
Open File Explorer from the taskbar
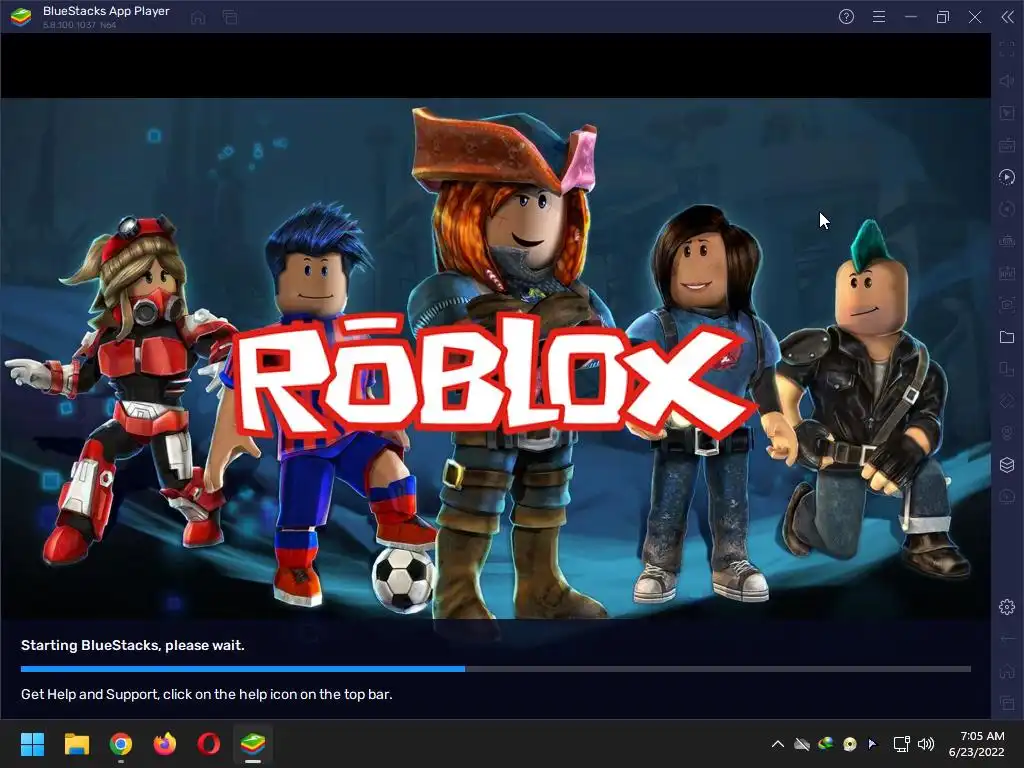tap(76, 744)
